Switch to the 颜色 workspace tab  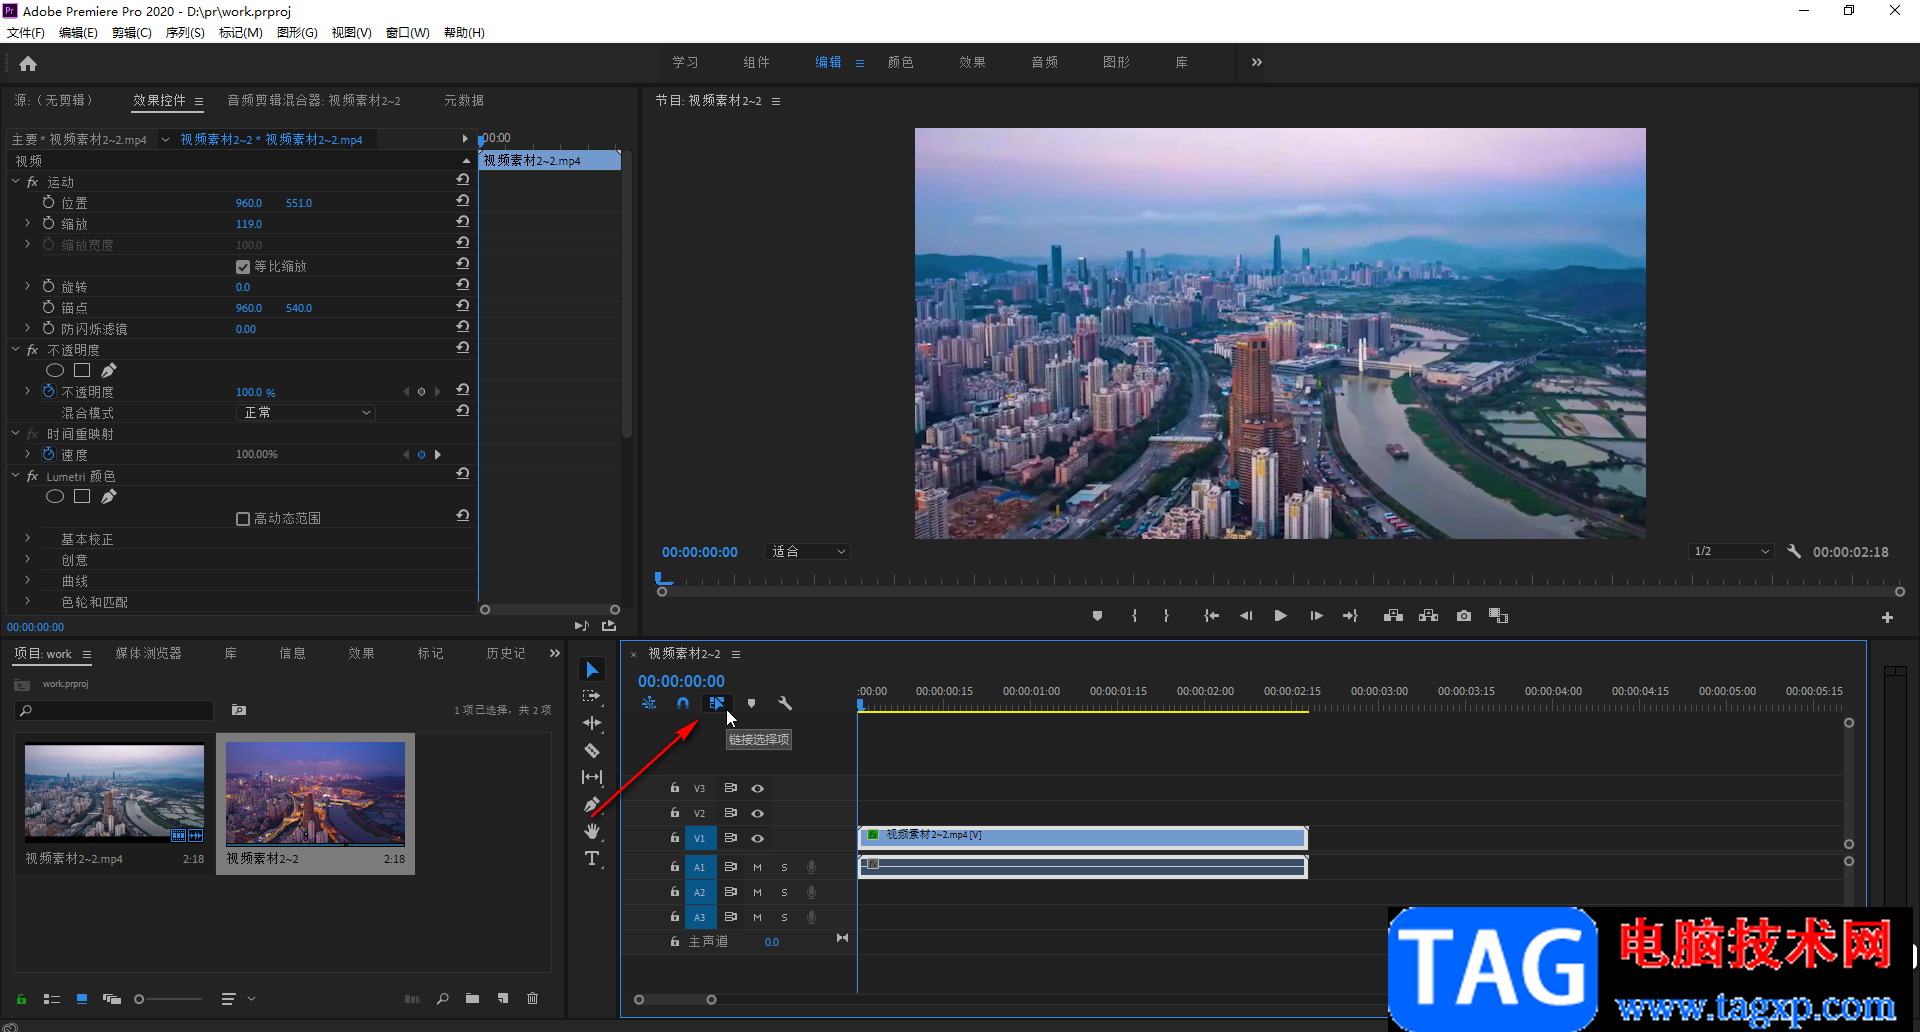click(x=900, y=62)
